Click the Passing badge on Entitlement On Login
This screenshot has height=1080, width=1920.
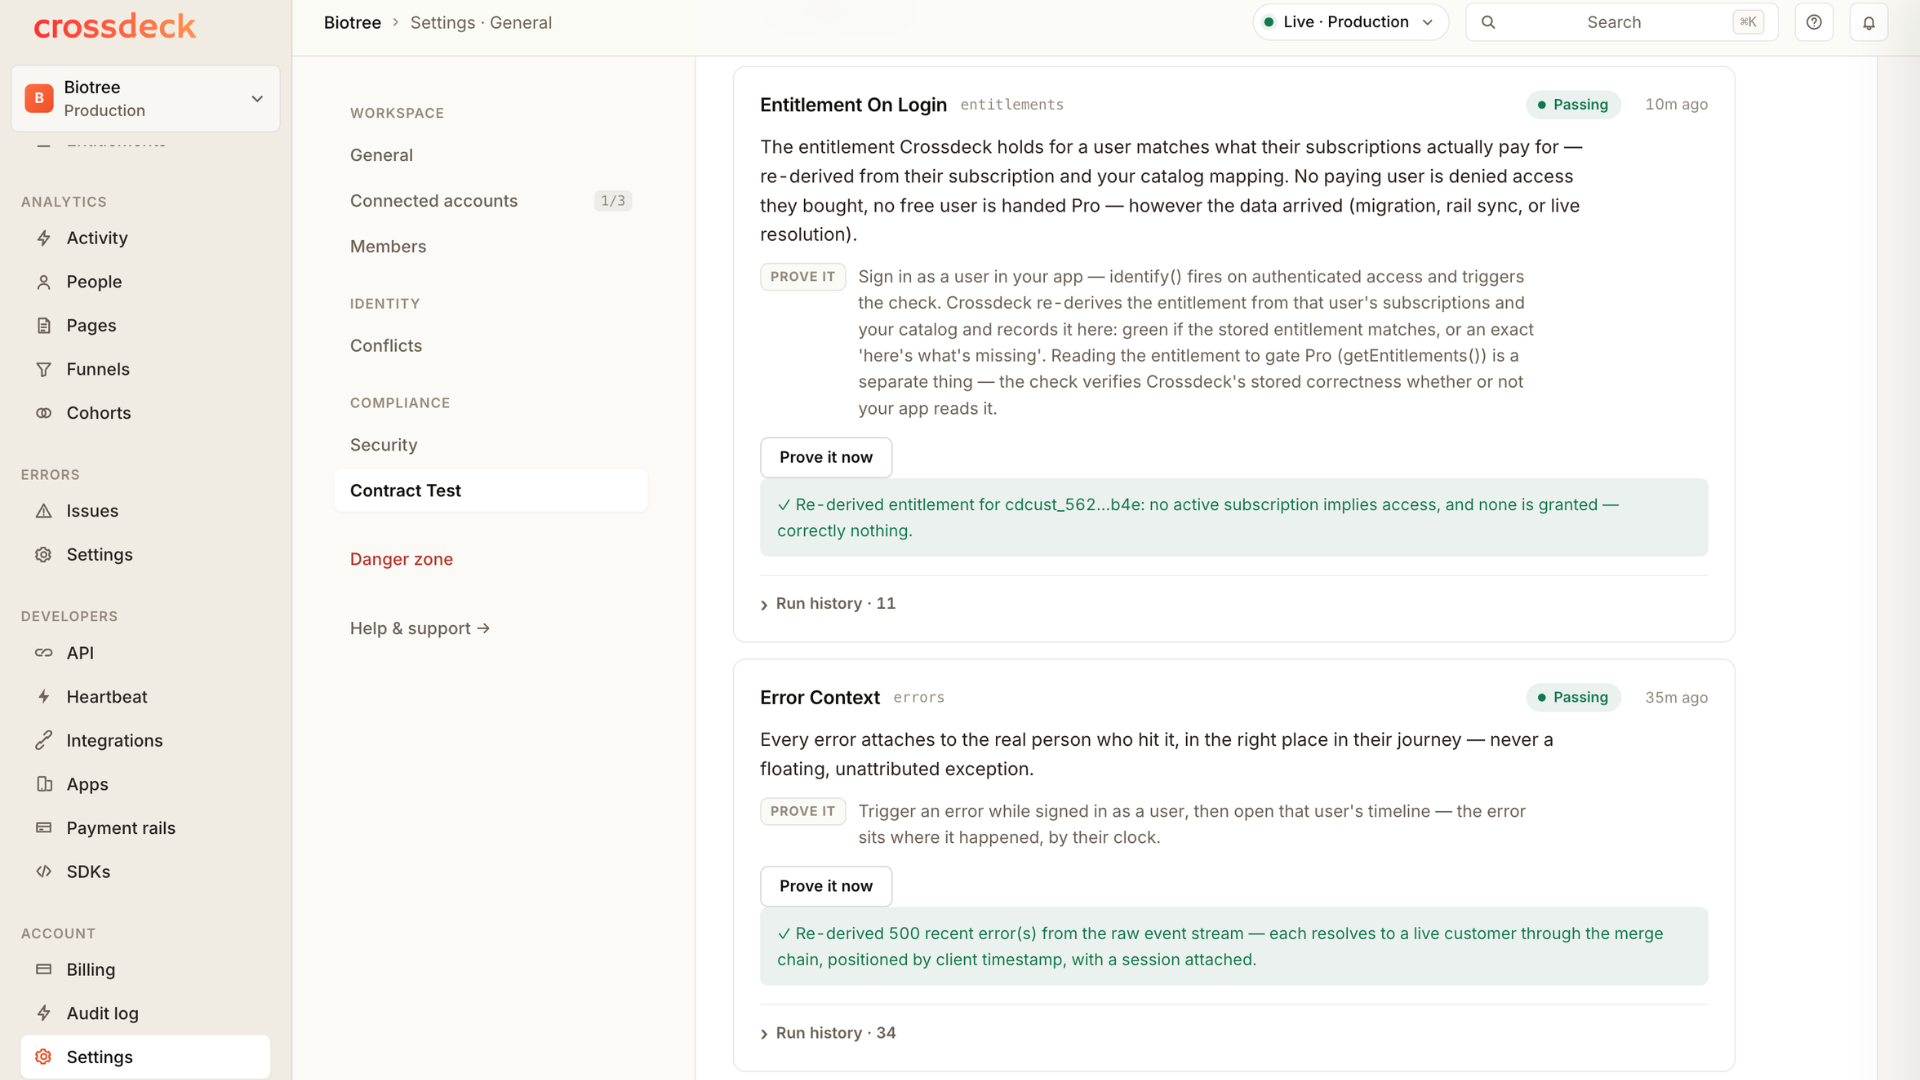tap(1573, 104)
